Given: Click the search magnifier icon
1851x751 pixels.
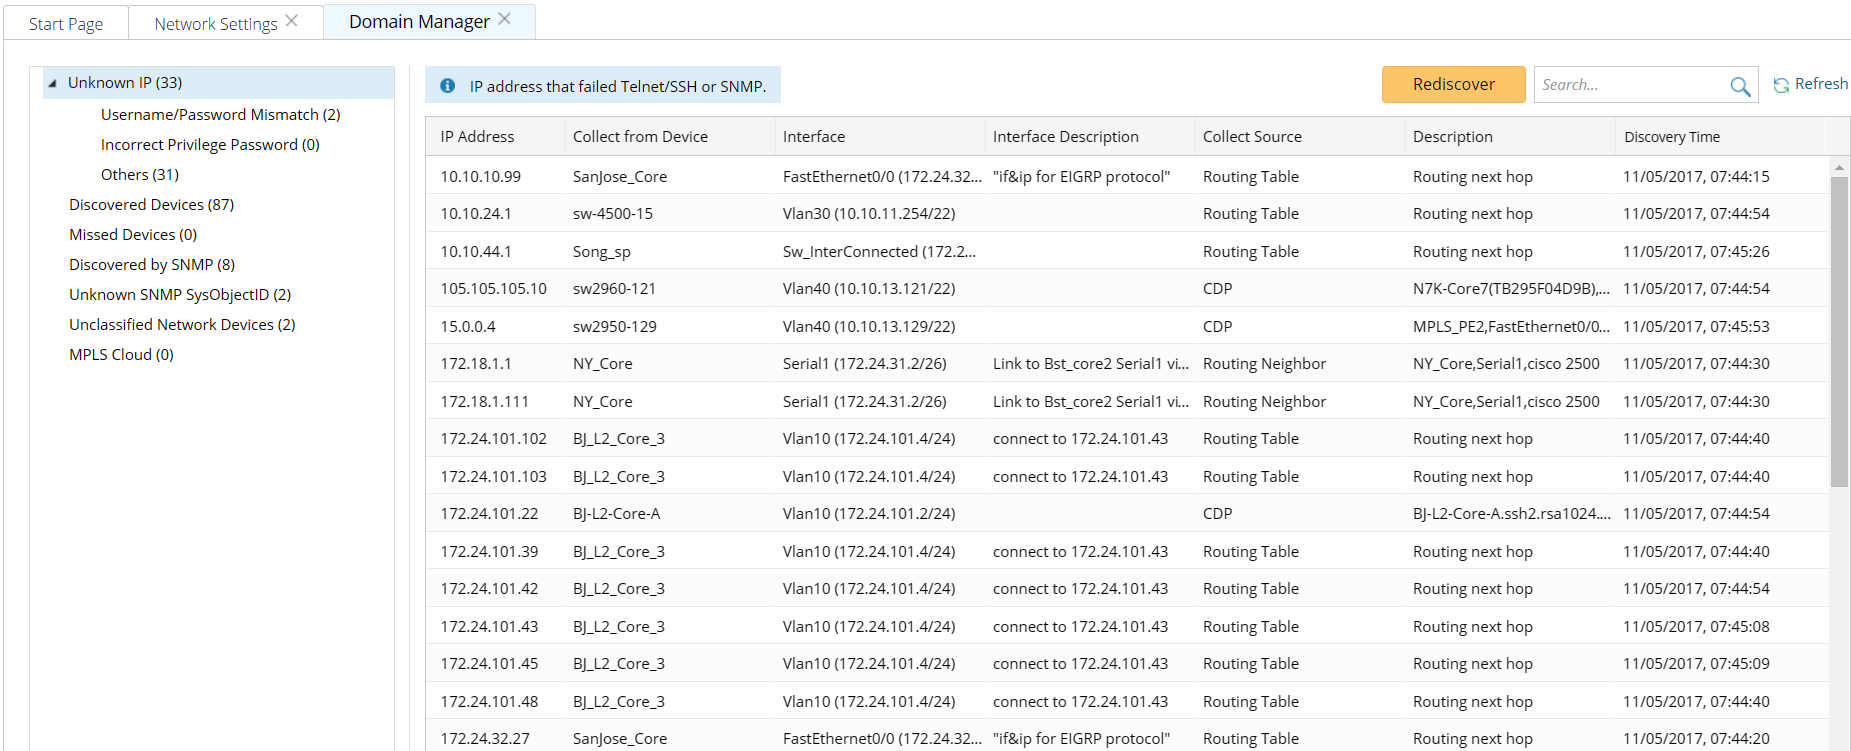Looking at the screenshot, I should coord(1740,86).
